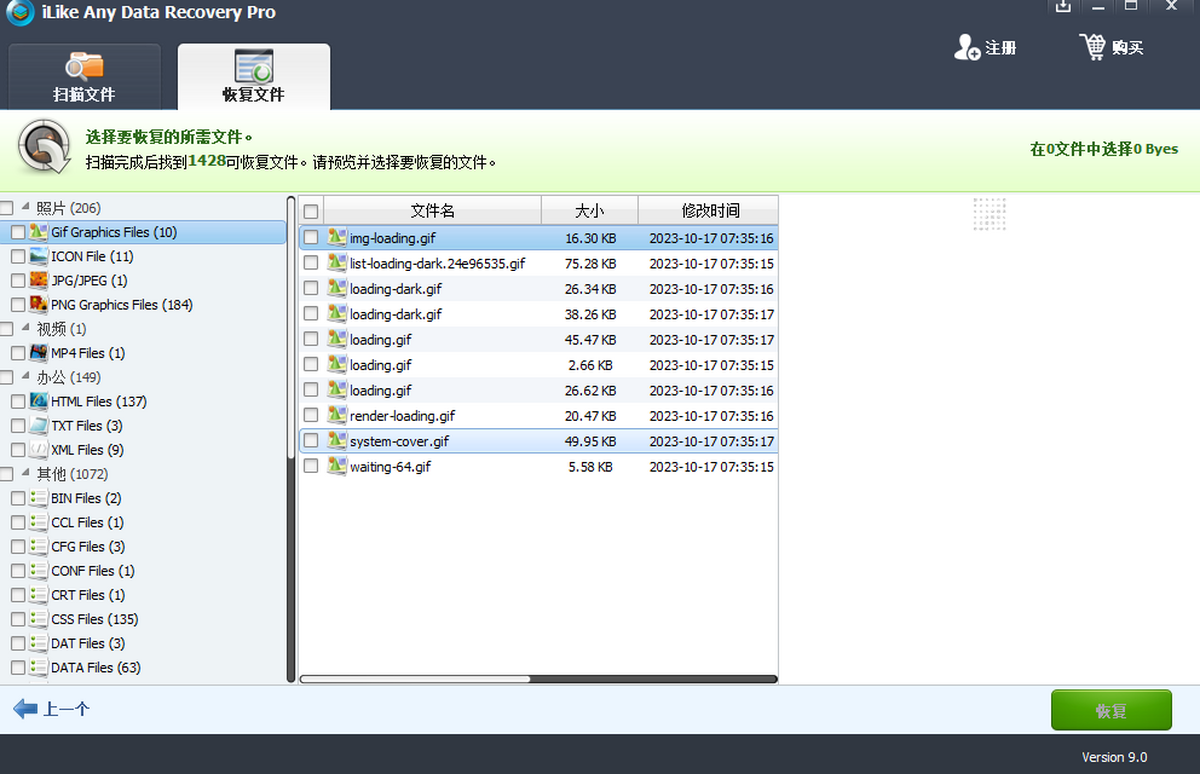The width and height of the screenshot is (1200, 774).
Task: Sort by 修改时间 column header
Action: [x=708, y=211]
